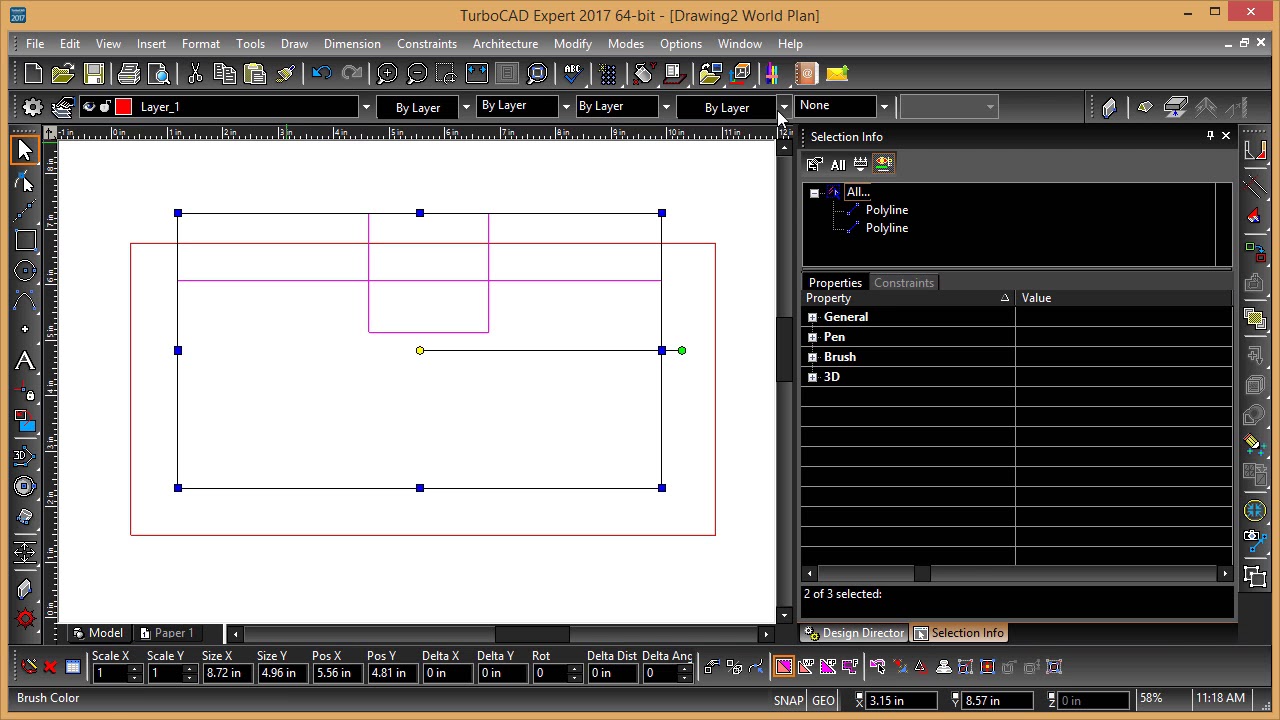Cancel with the red X inspector icon

pos(50,667)
